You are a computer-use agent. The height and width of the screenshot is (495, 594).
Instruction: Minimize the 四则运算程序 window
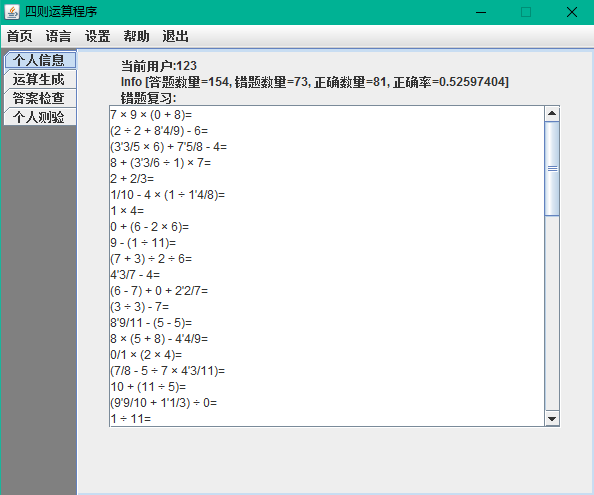(x=481, y=12)
